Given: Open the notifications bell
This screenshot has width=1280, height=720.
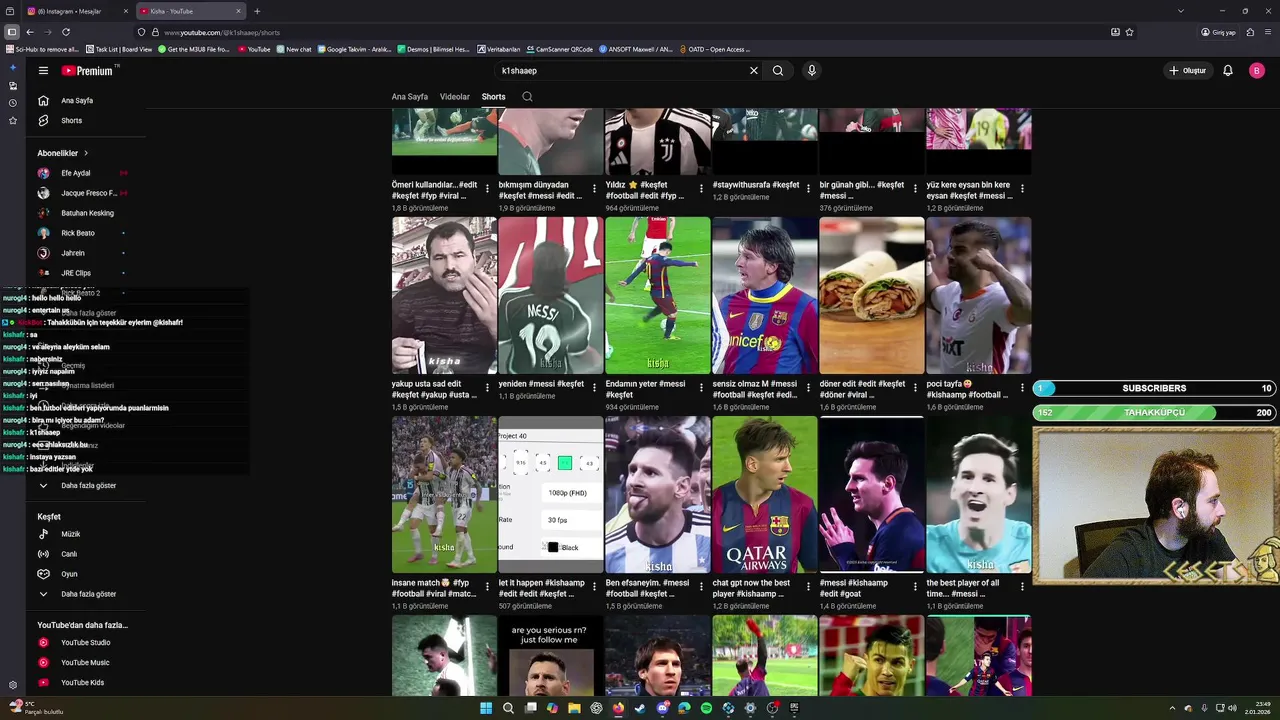Looking at the screenshot, I should click(x=1228, y=71).
